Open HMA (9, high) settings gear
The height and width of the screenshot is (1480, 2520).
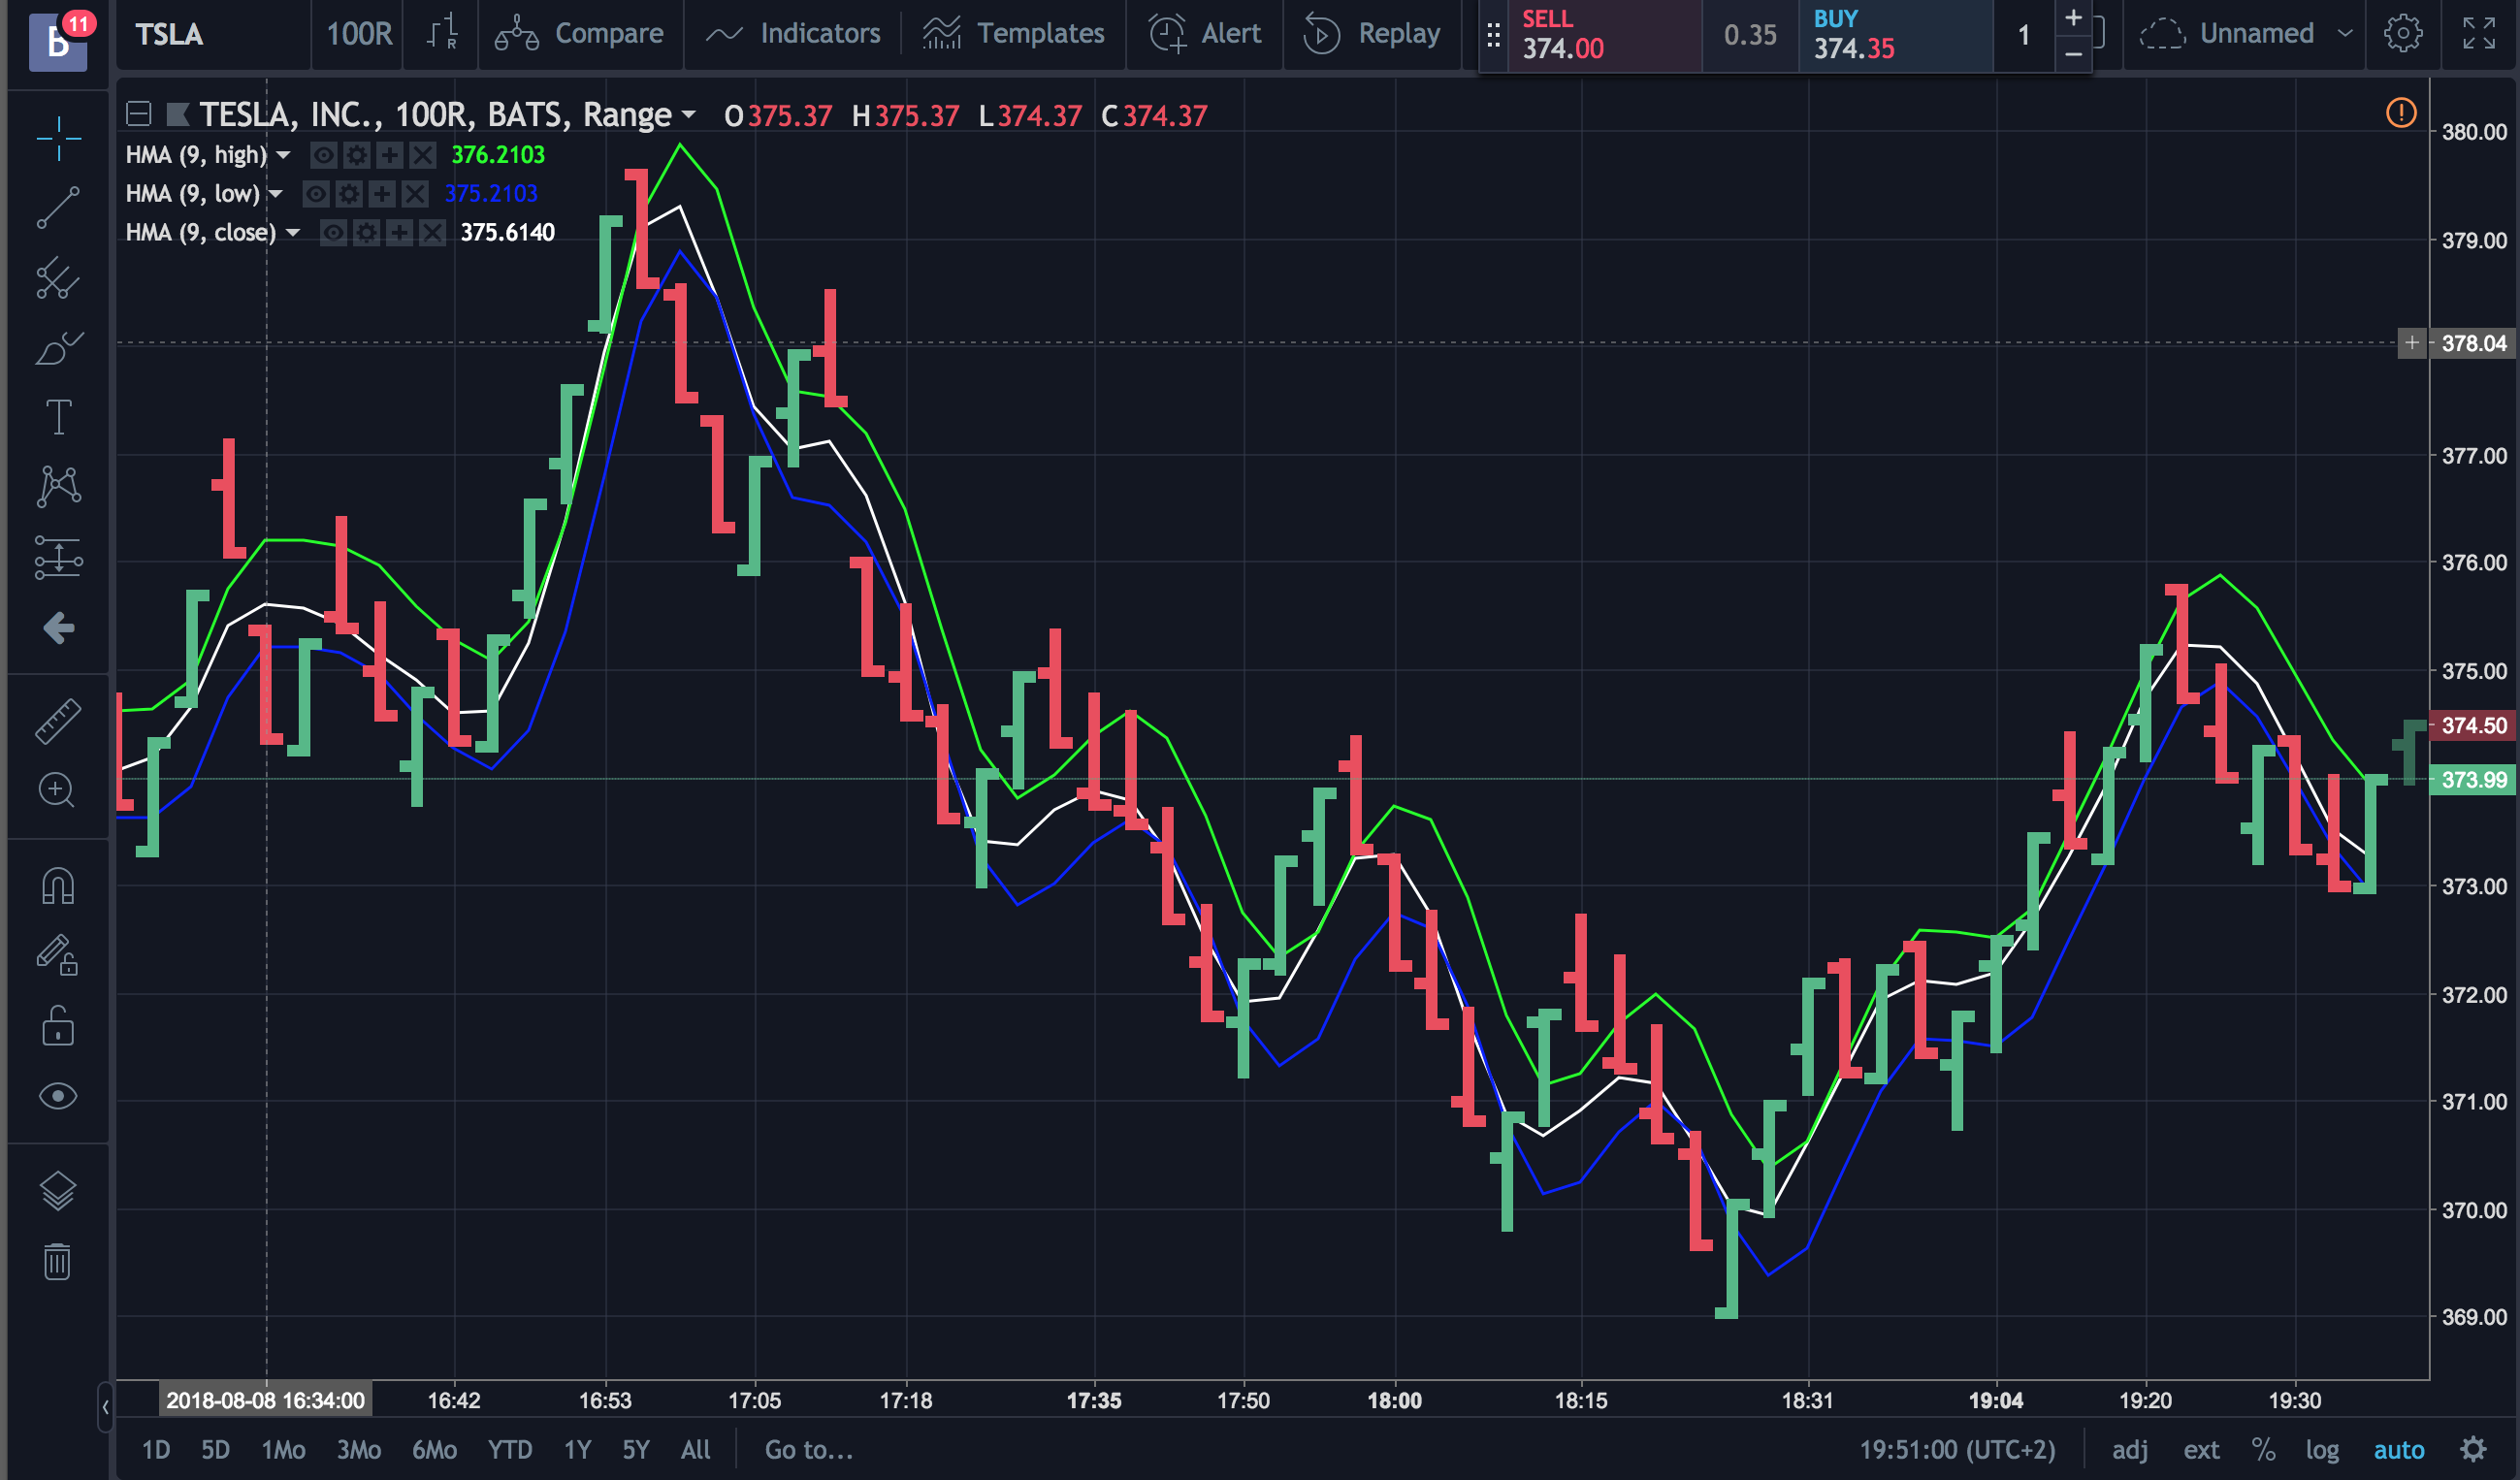point(357,155)
